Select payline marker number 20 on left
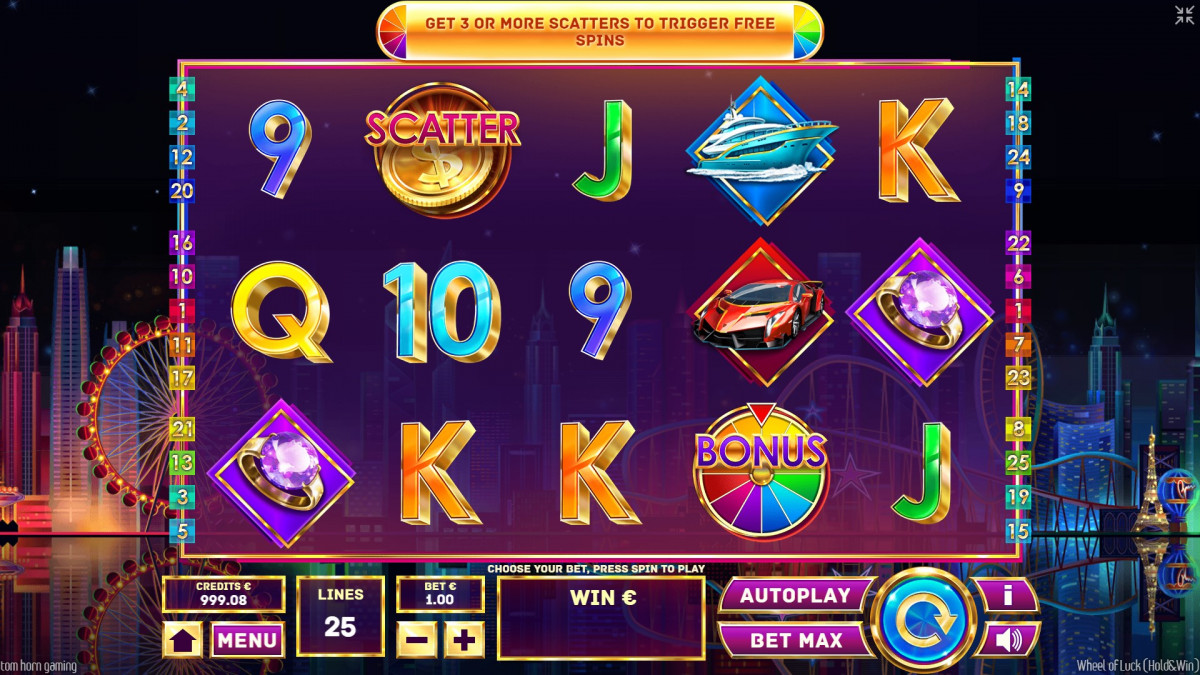Viewport: 1200px width, 675px height. click(182, 191)
